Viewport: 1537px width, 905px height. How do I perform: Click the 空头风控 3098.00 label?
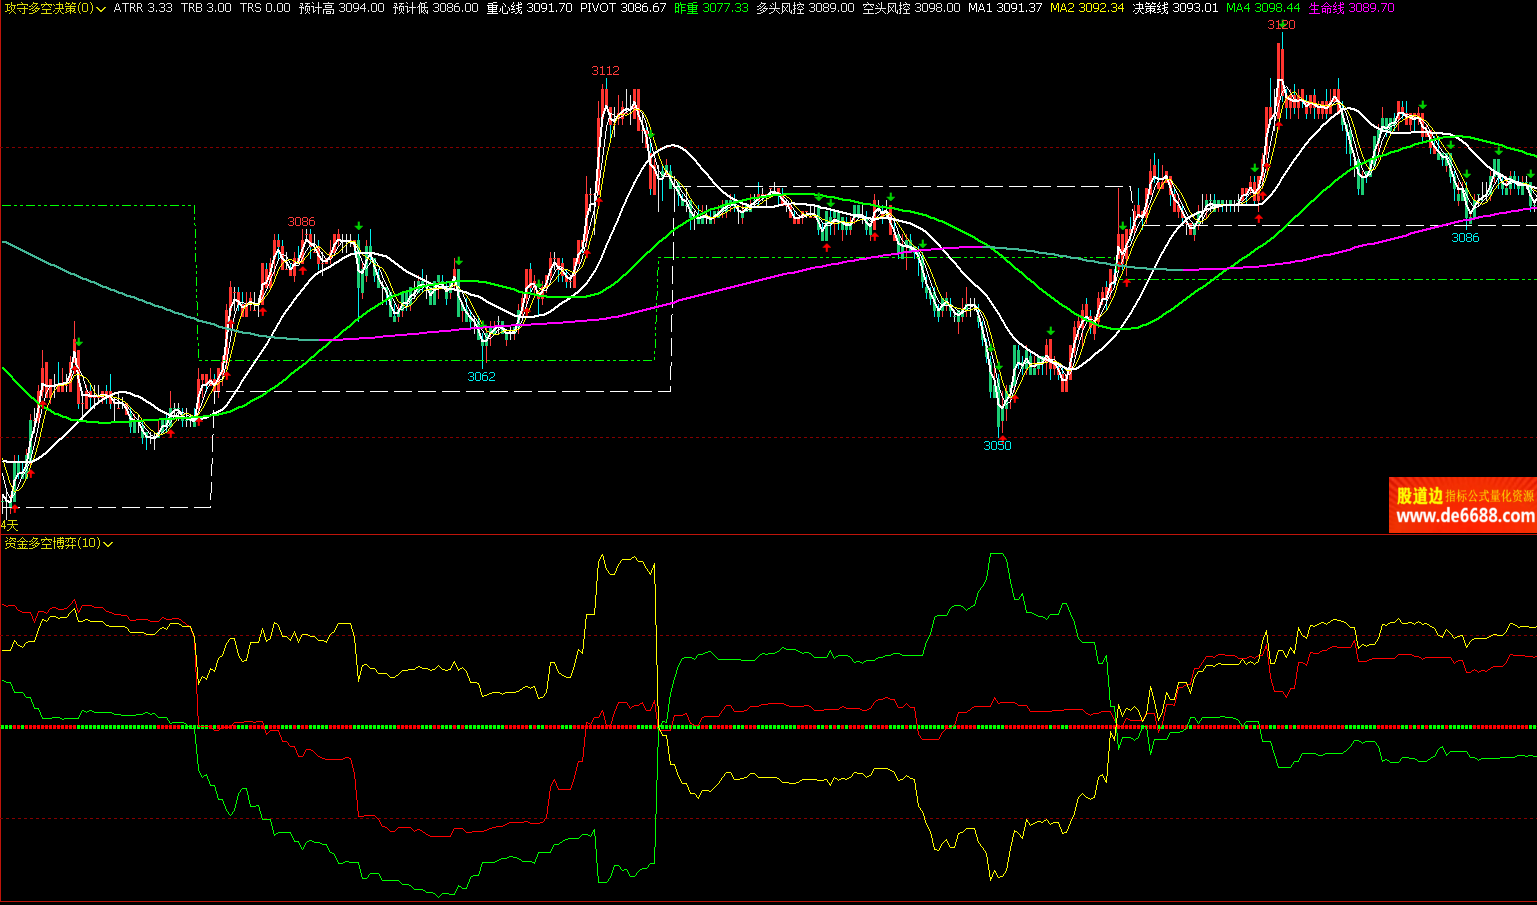(911, 8)
